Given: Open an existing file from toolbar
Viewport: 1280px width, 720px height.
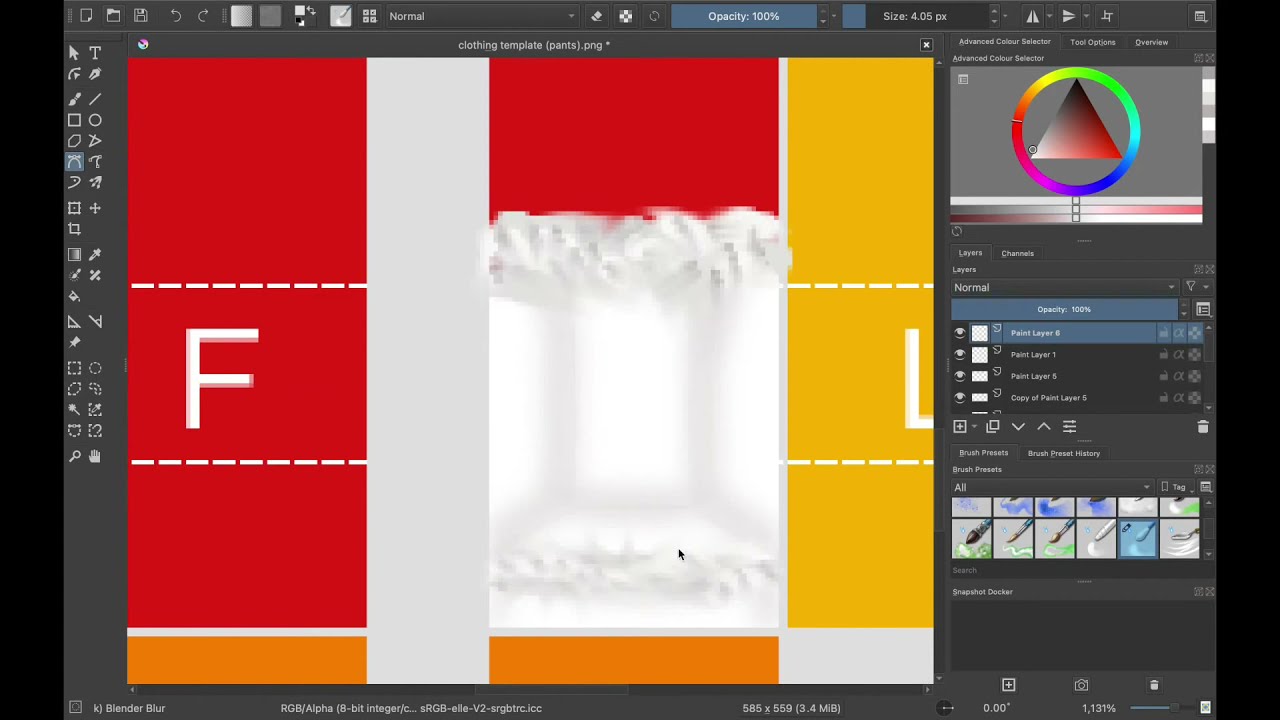Looking at the screenshot, I should pyautogui.click(x=113, y=16).
